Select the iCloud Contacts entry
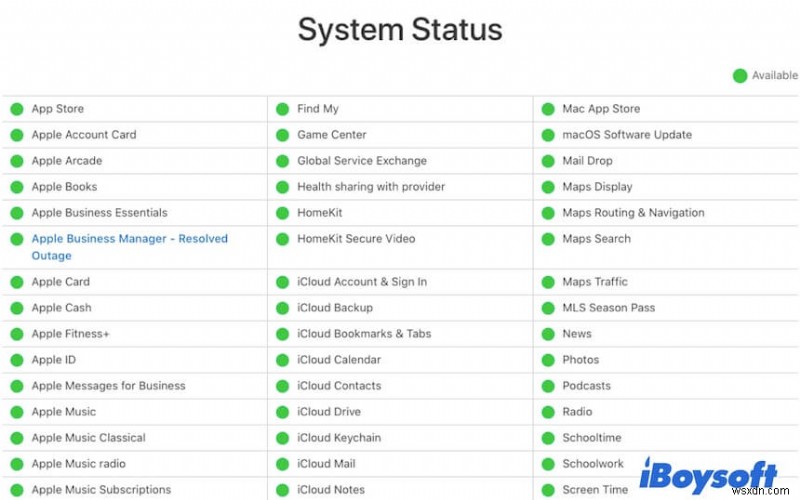This screenshot has width=800, height=500. [x=339, y=386]
